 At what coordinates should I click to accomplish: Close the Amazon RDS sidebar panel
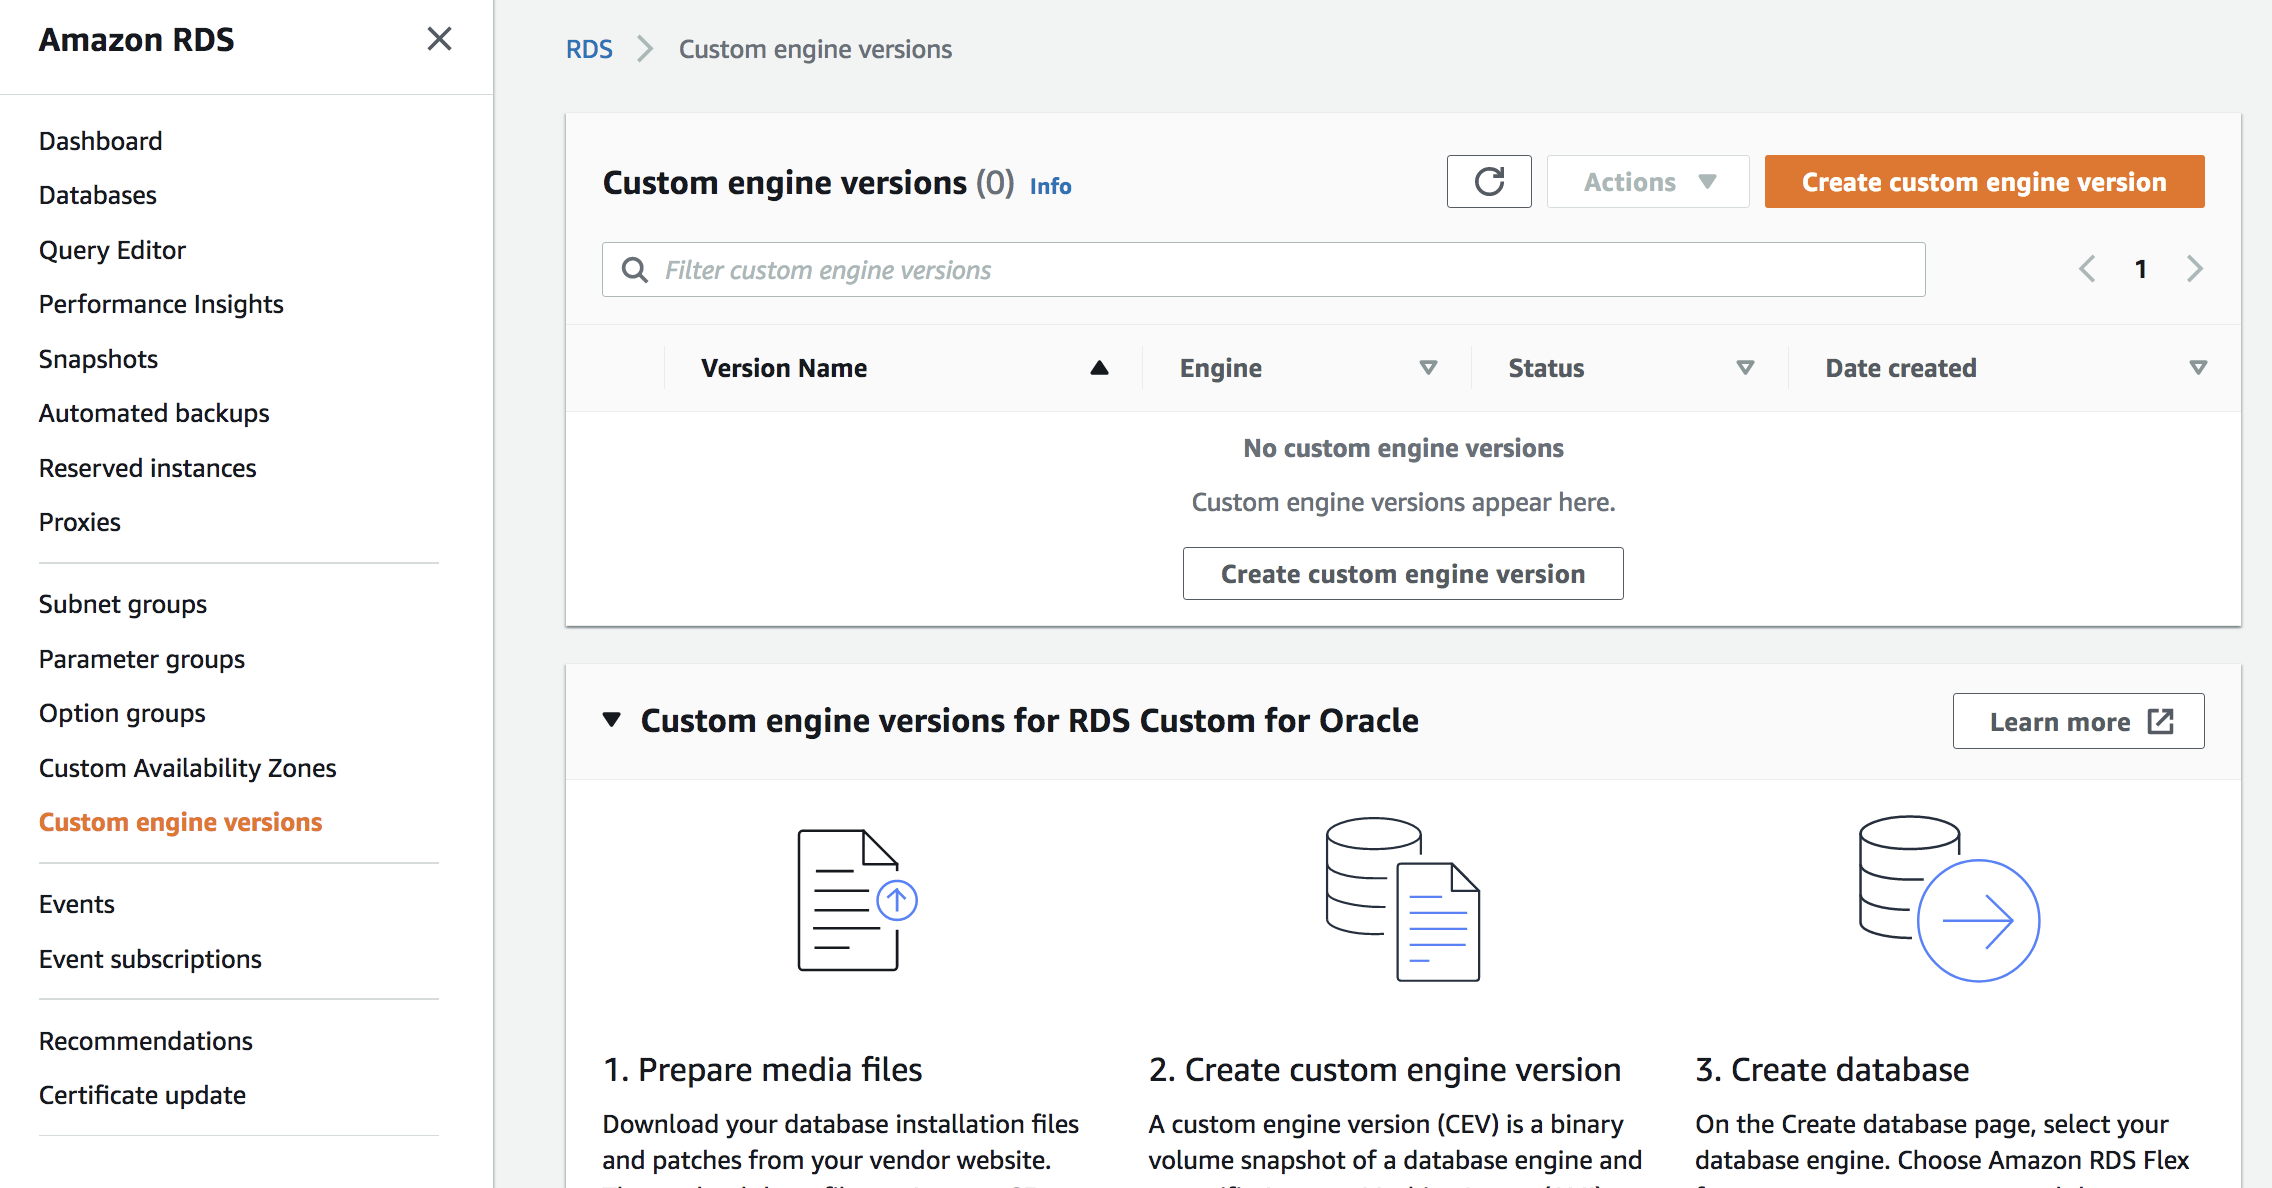[x=439, y=39]
